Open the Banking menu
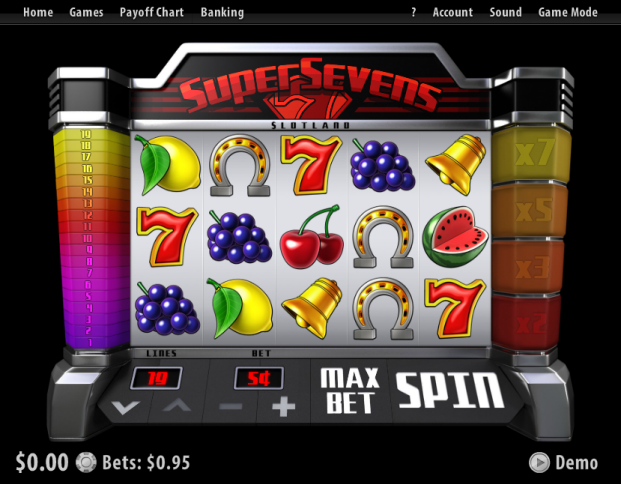This screenshot has width=621, height=484. 222,12
